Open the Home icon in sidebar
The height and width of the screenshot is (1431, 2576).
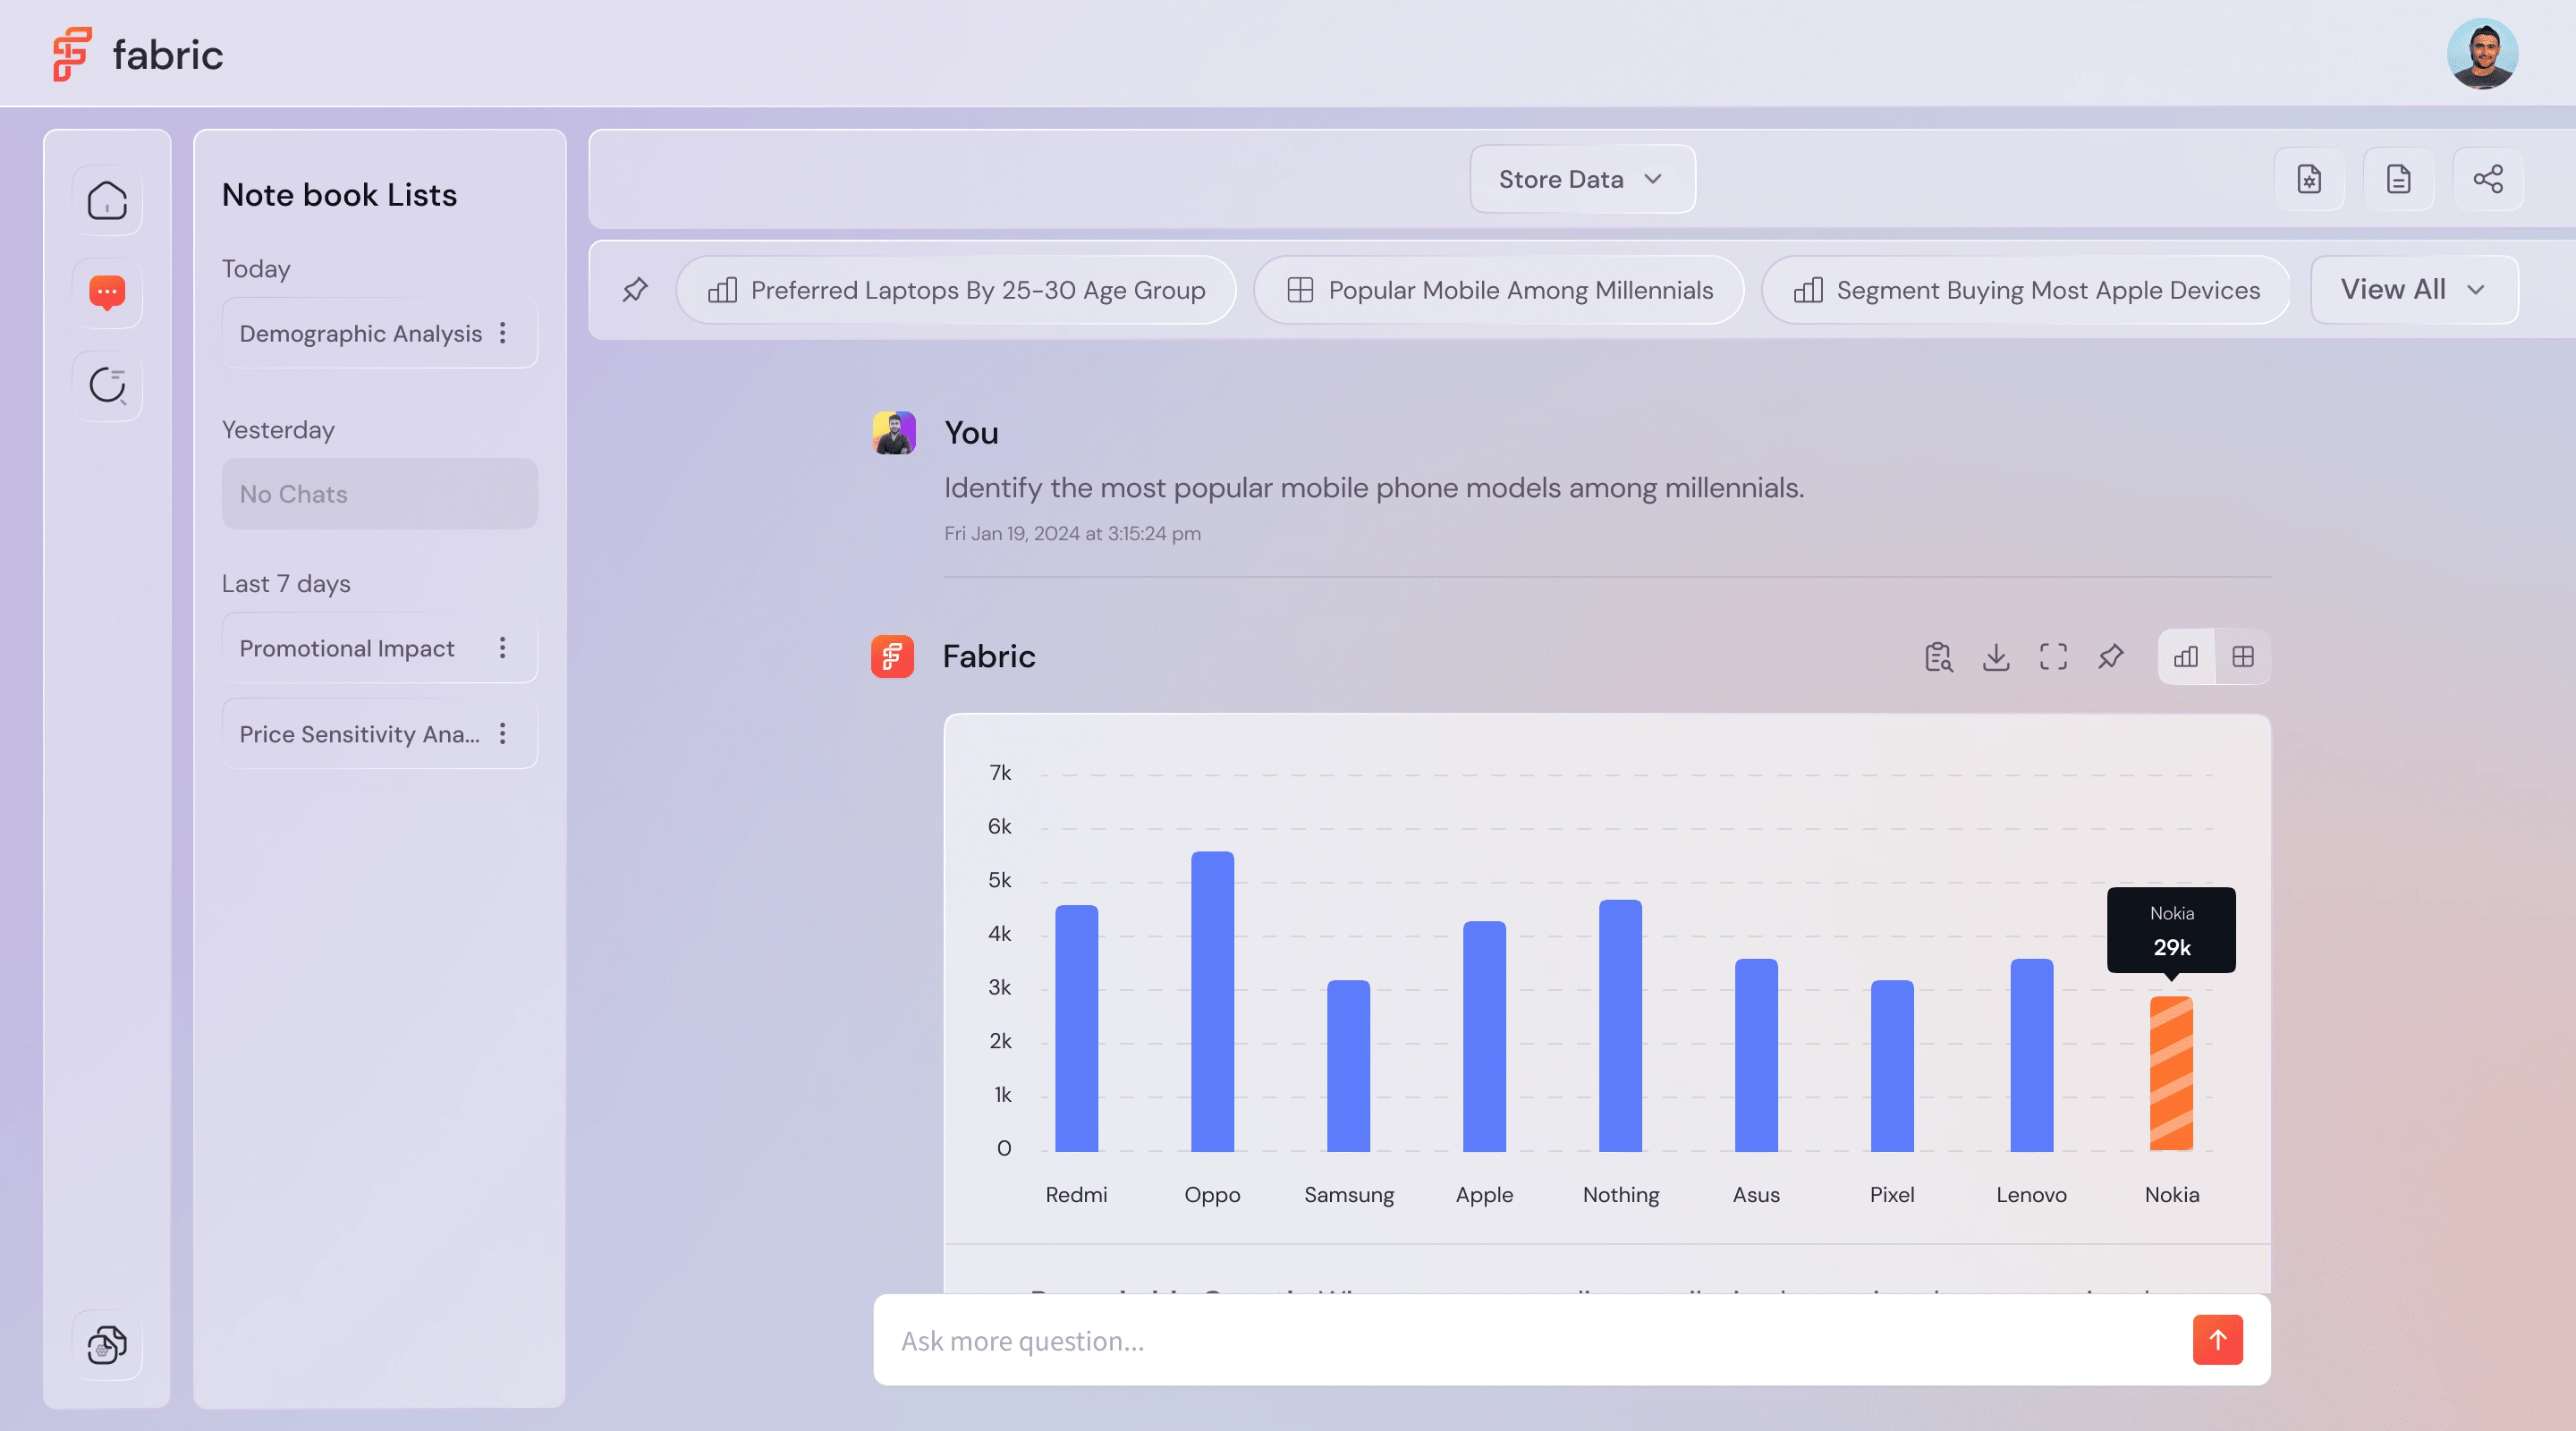tap(107, 200)
